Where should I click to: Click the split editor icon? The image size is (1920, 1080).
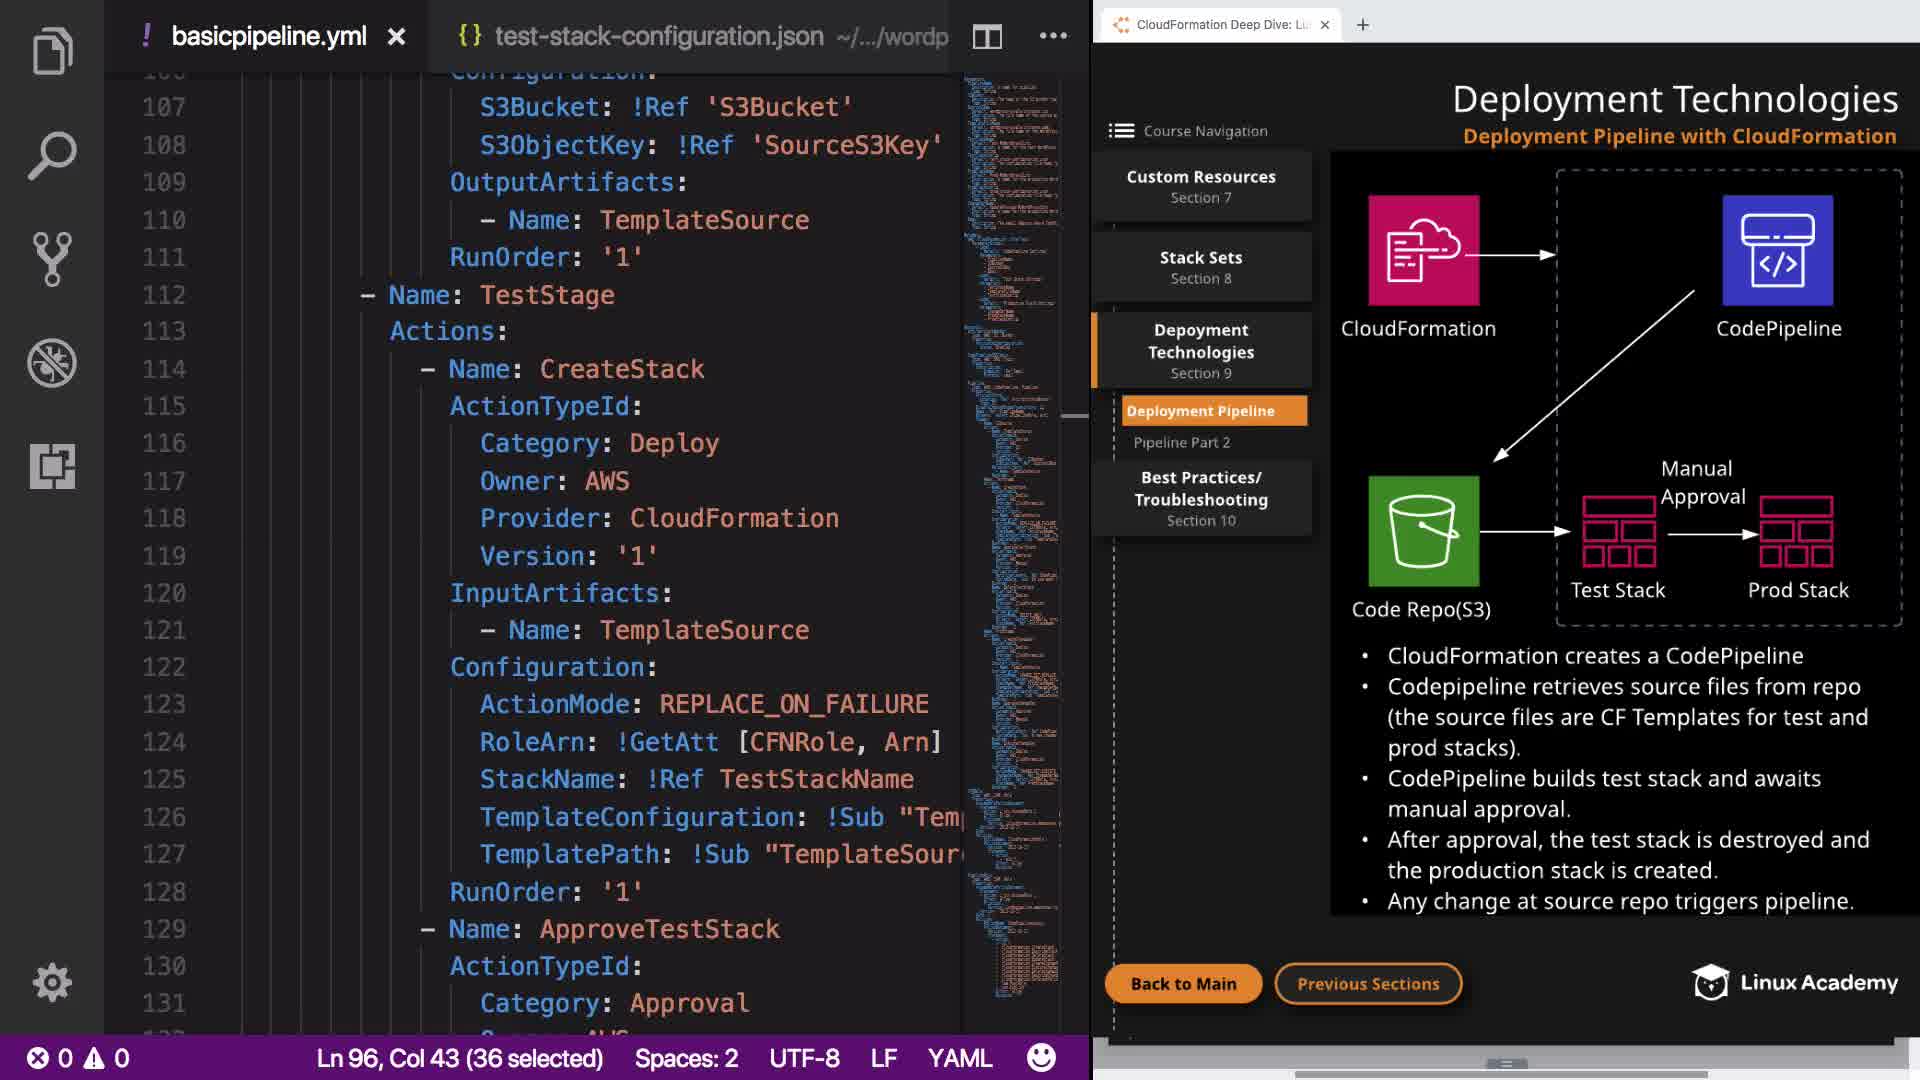click(987, 37)
